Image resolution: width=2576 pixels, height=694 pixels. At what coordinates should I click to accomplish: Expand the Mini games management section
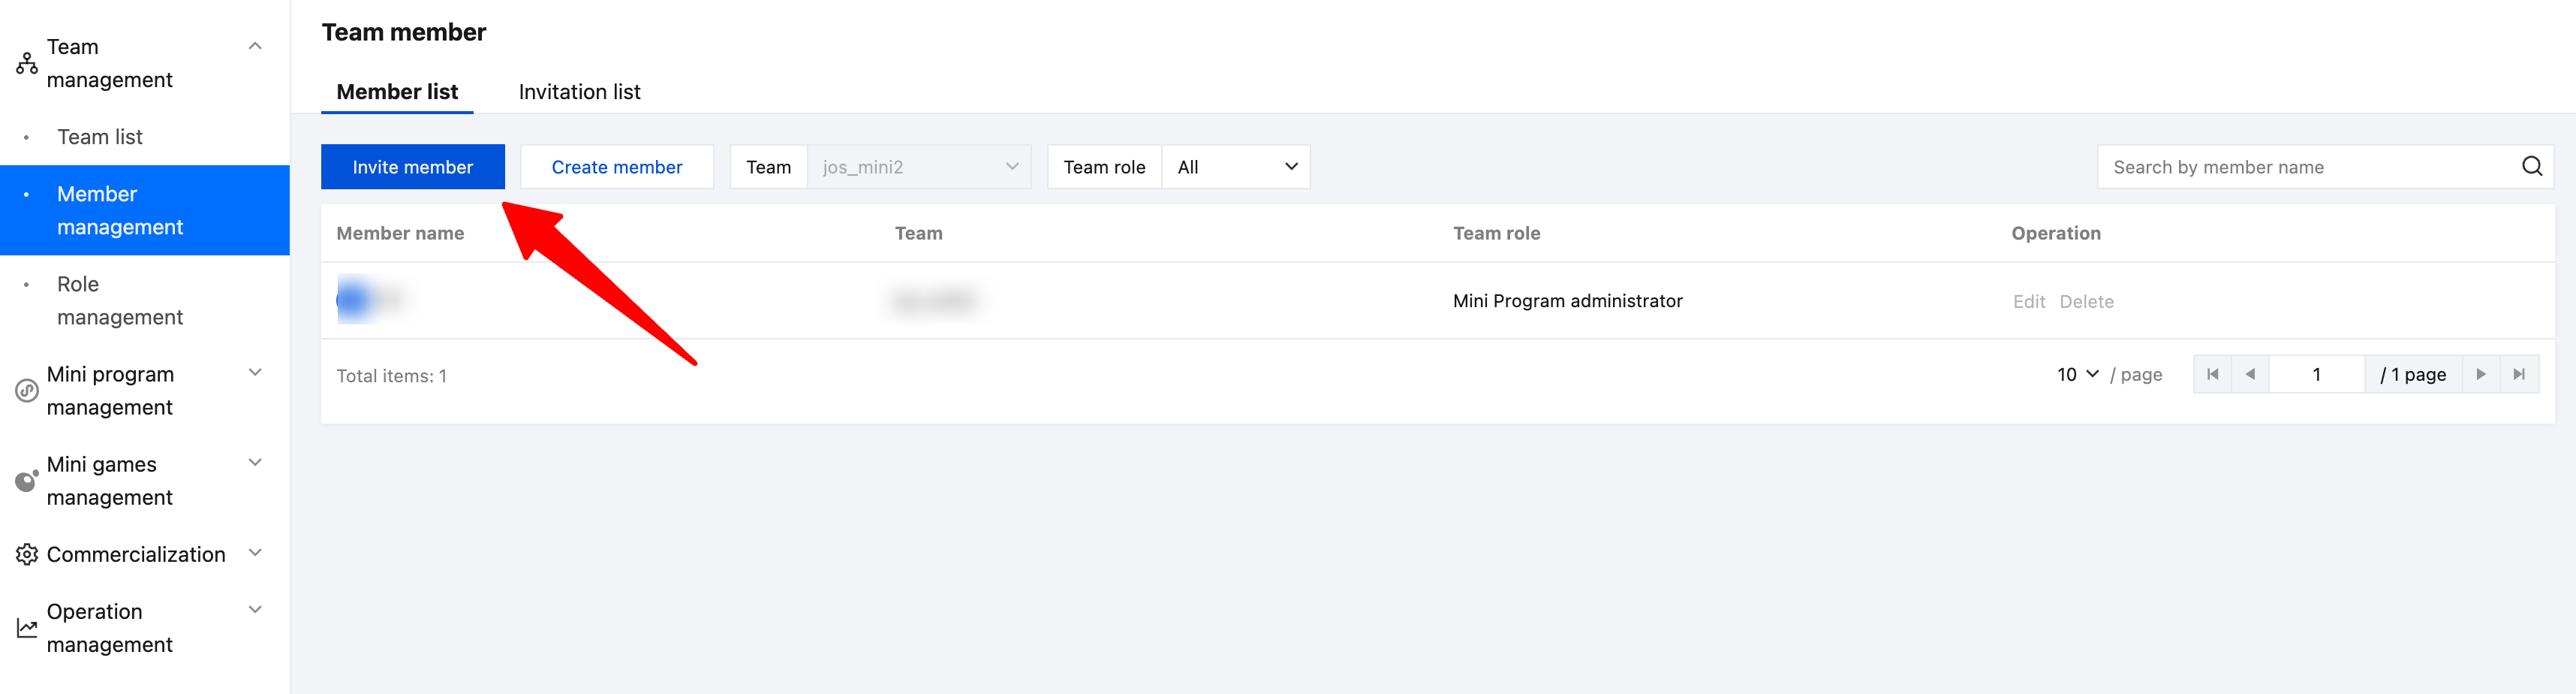(x=255, y=463)
